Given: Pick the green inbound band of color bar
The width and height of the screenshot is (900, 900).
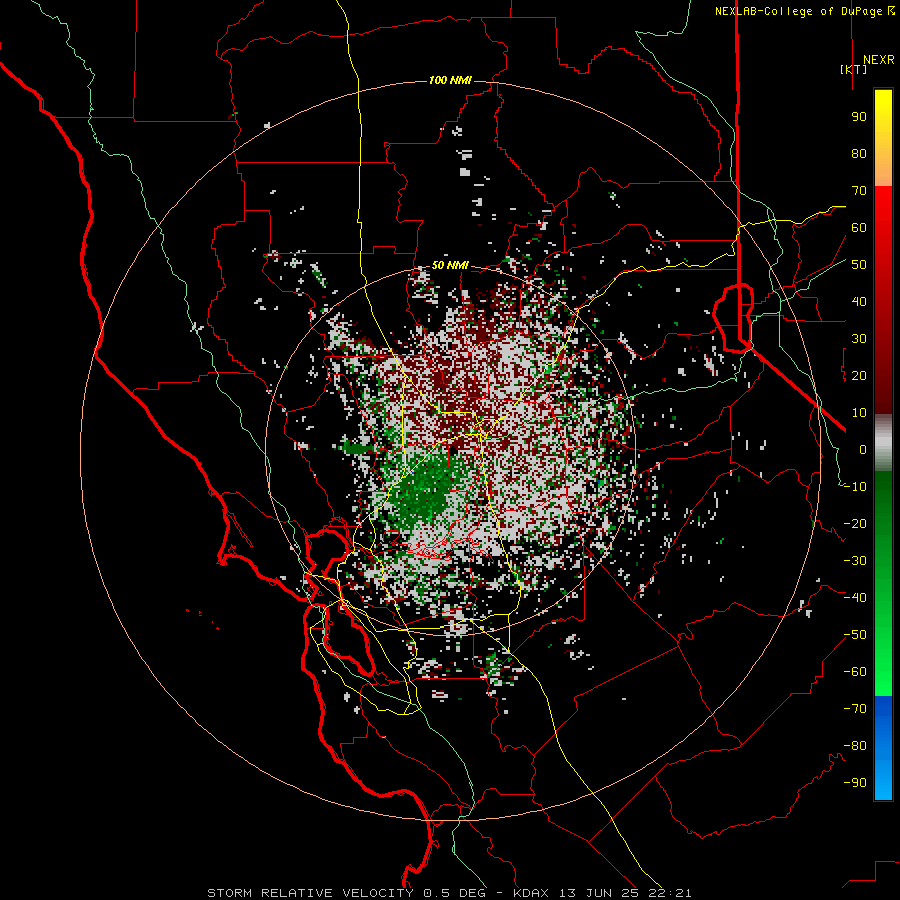Looking at the screenshot, I should (x=883, y=584).
